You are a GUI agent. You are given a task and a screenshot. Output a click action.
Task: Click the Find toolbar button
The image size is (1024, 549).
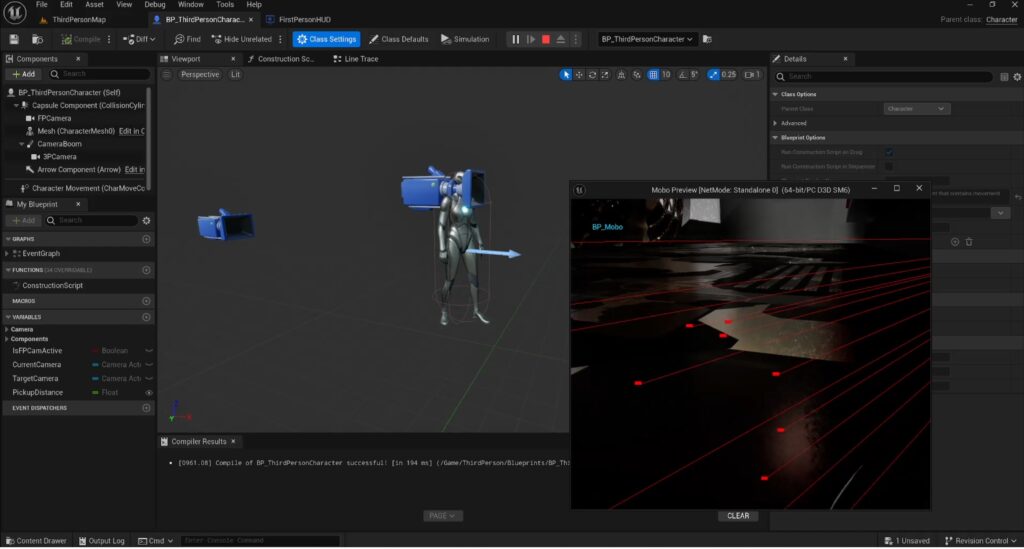pyautogui.click(x=186, y=39)
